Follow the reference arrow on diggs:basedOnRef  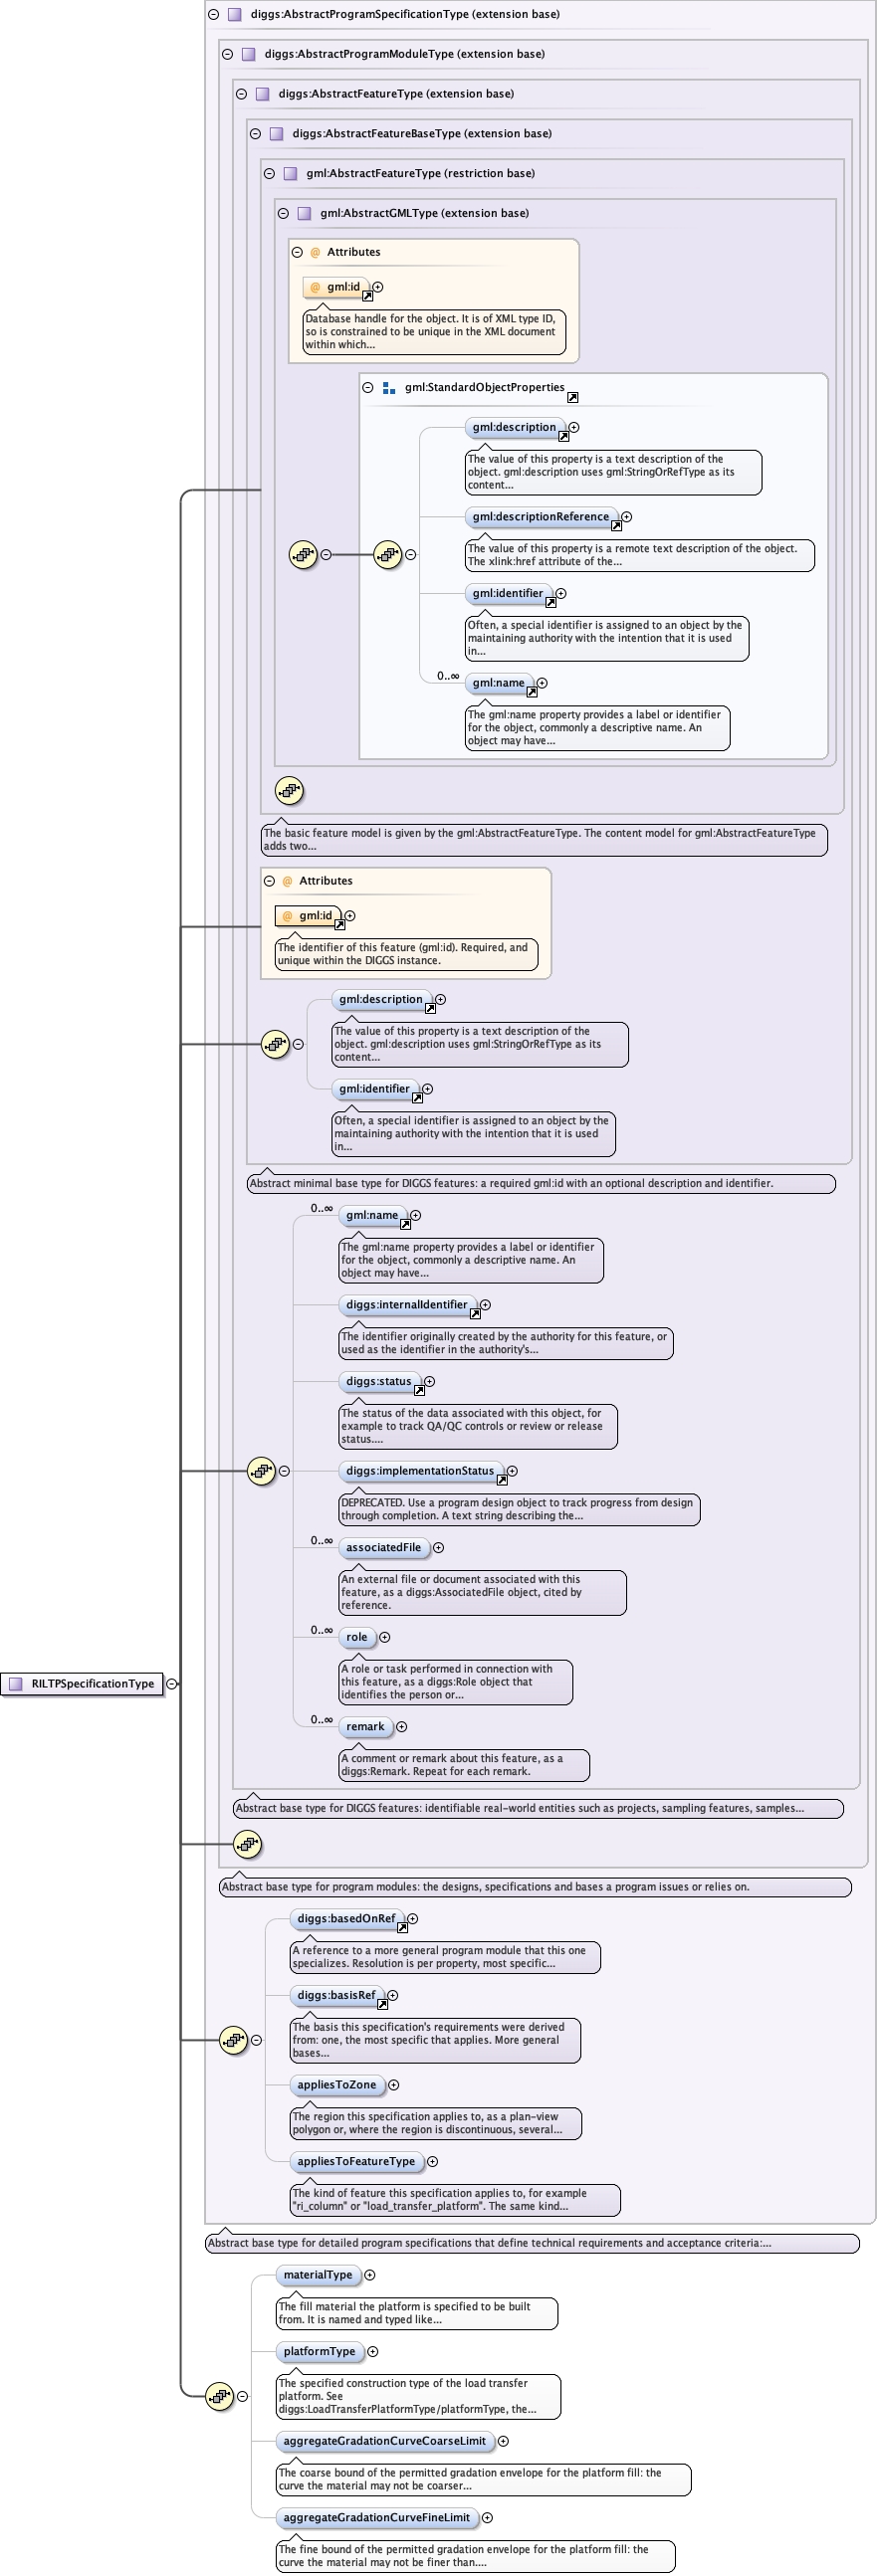tap(402, 1927)
